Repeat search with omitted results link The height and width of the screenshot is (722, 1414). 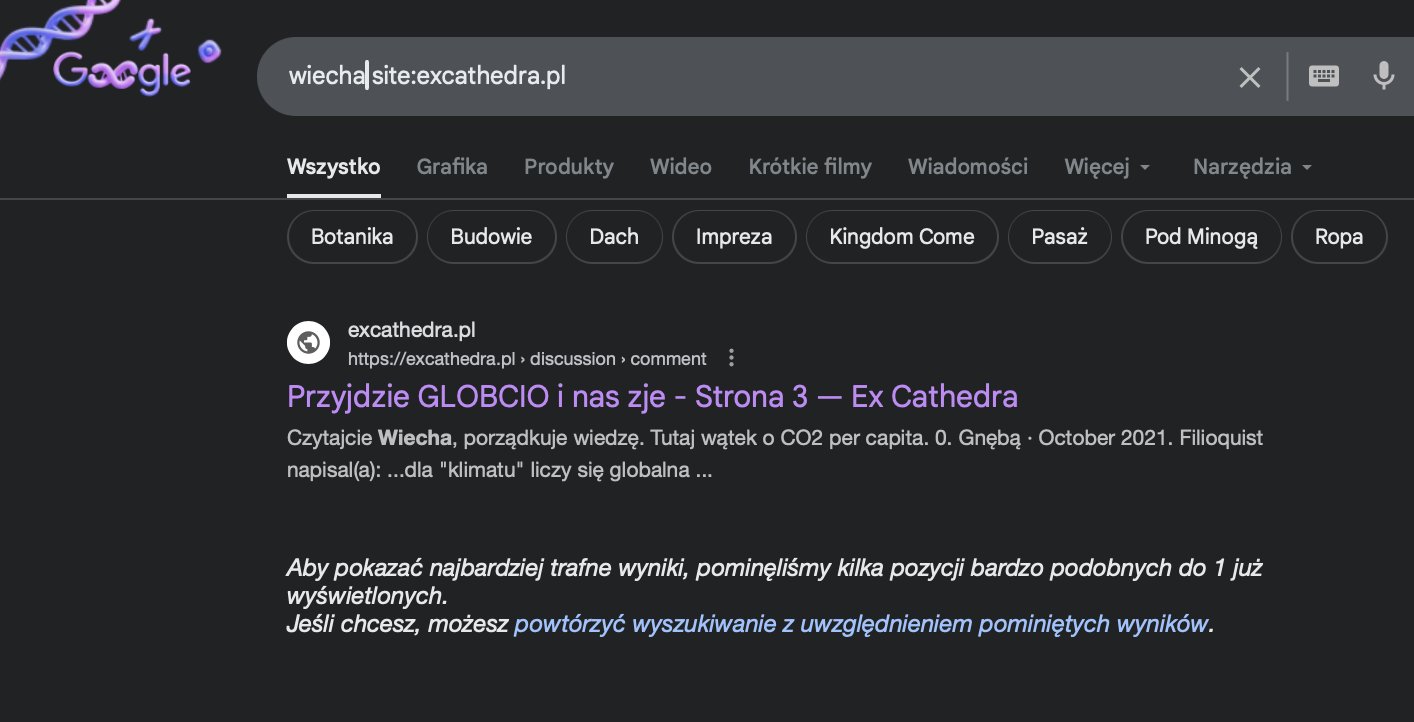(861, 625)
